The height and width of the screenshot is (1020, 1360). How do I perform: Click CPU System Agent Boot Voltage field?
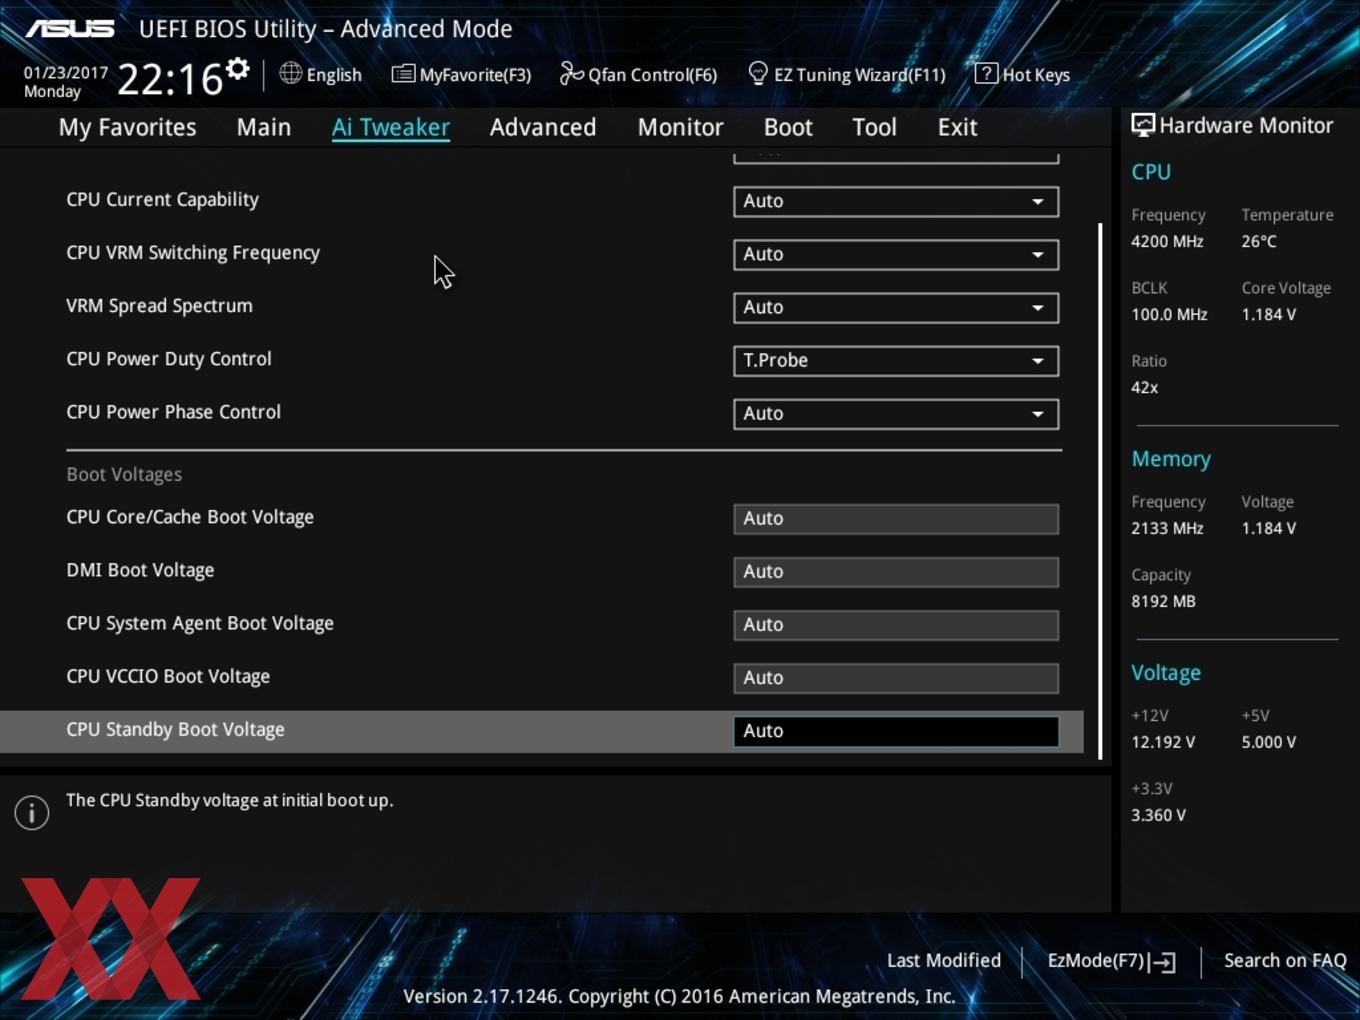pyautogui.click(x=896, y=624)
